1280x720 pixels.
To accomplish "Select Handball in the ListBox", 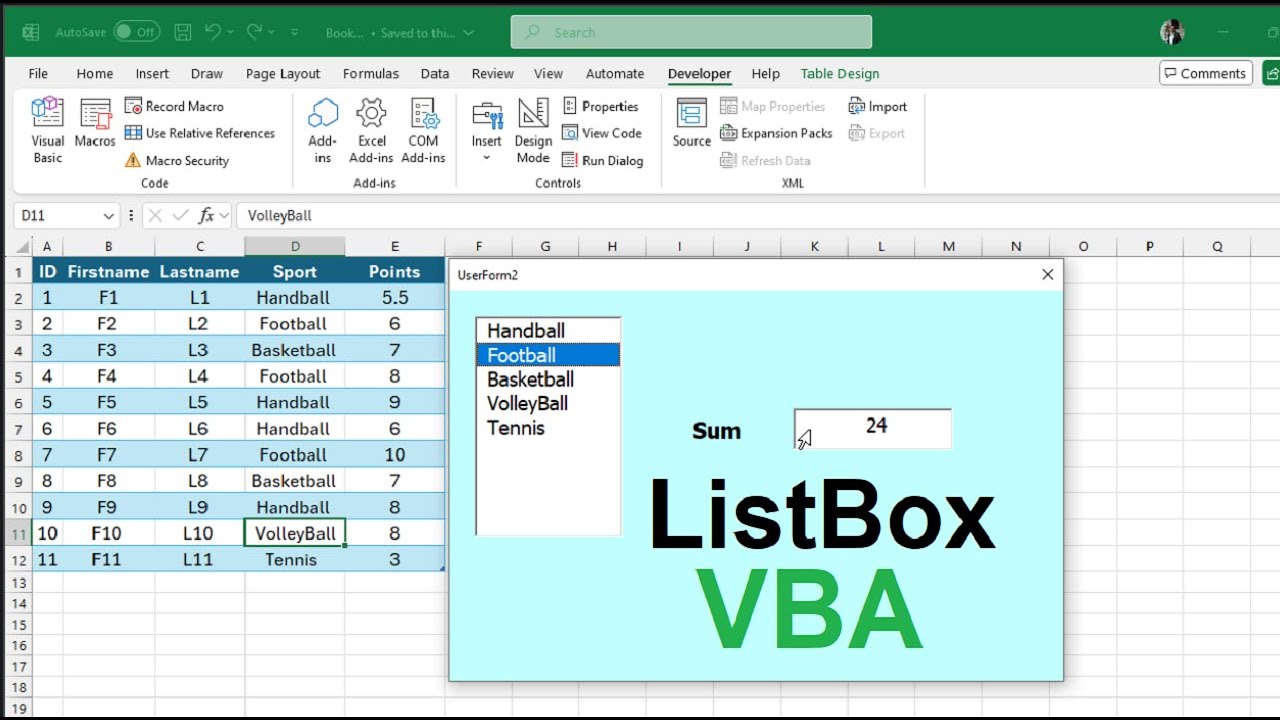I will pos(548,331).
